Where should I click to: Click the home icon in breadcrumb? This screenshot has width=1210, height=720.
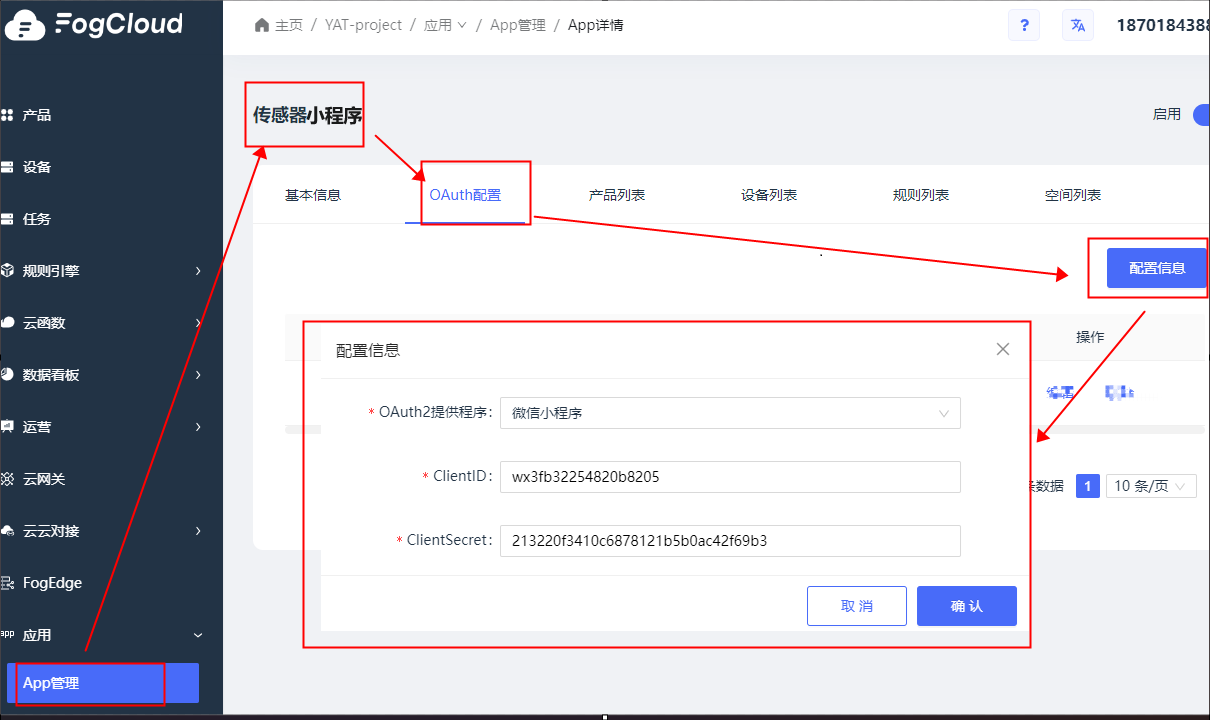(x=262, y=25)
